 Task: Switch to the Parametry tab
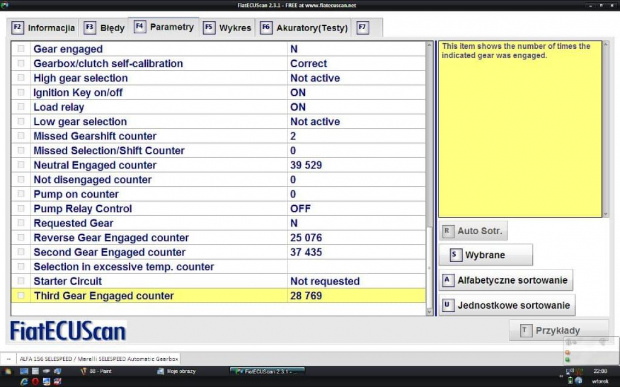coord(164,27)
